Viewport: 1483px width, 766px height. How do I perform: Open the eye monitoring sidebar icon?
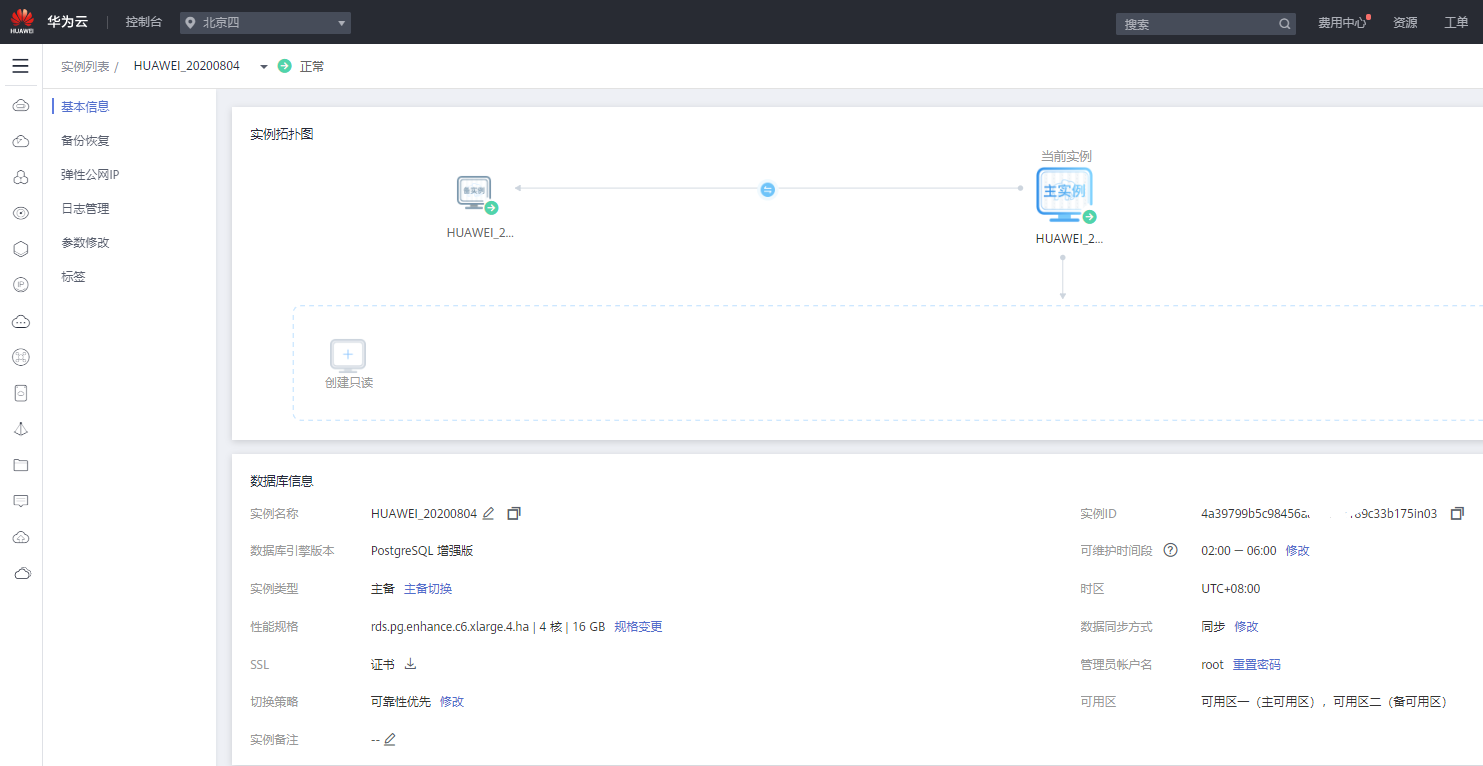tap(20, 213)
